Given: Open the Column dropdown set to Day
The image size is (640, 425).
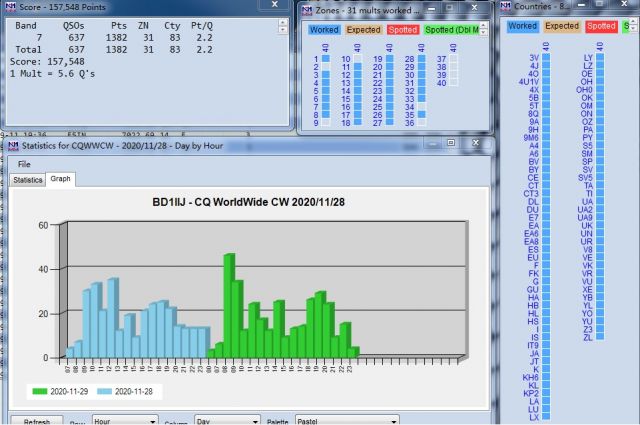Looking at the screenshot, I should [x=227, y=421].
